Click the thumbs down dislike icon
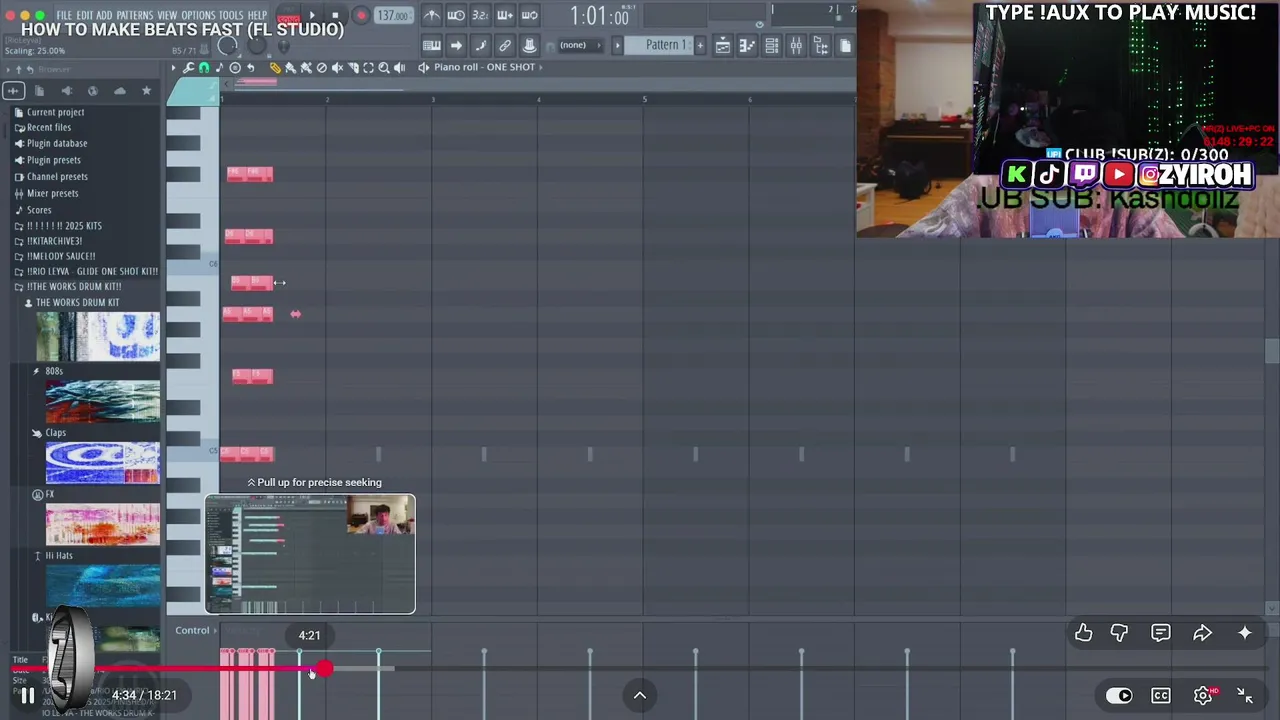 (x=1119, y=633)
